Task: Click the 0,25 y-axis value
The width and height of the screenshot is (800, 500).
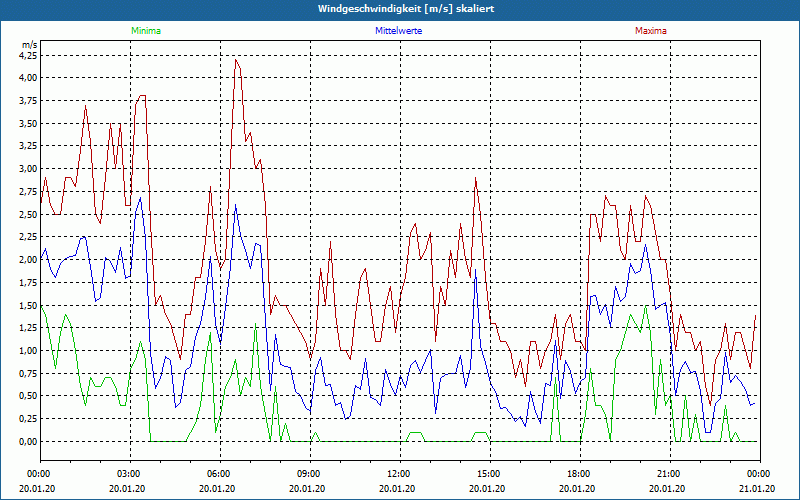Action: pos(28,419)
